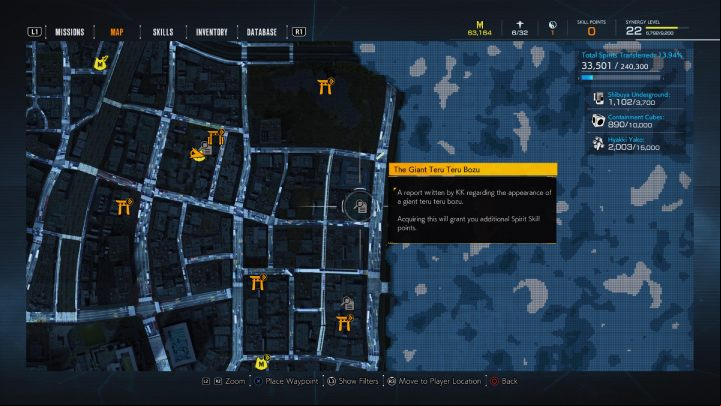Click the Containment Cubes 890/10,000 value
The height and width of the screenshot is (406, 721).
[630, 125]
